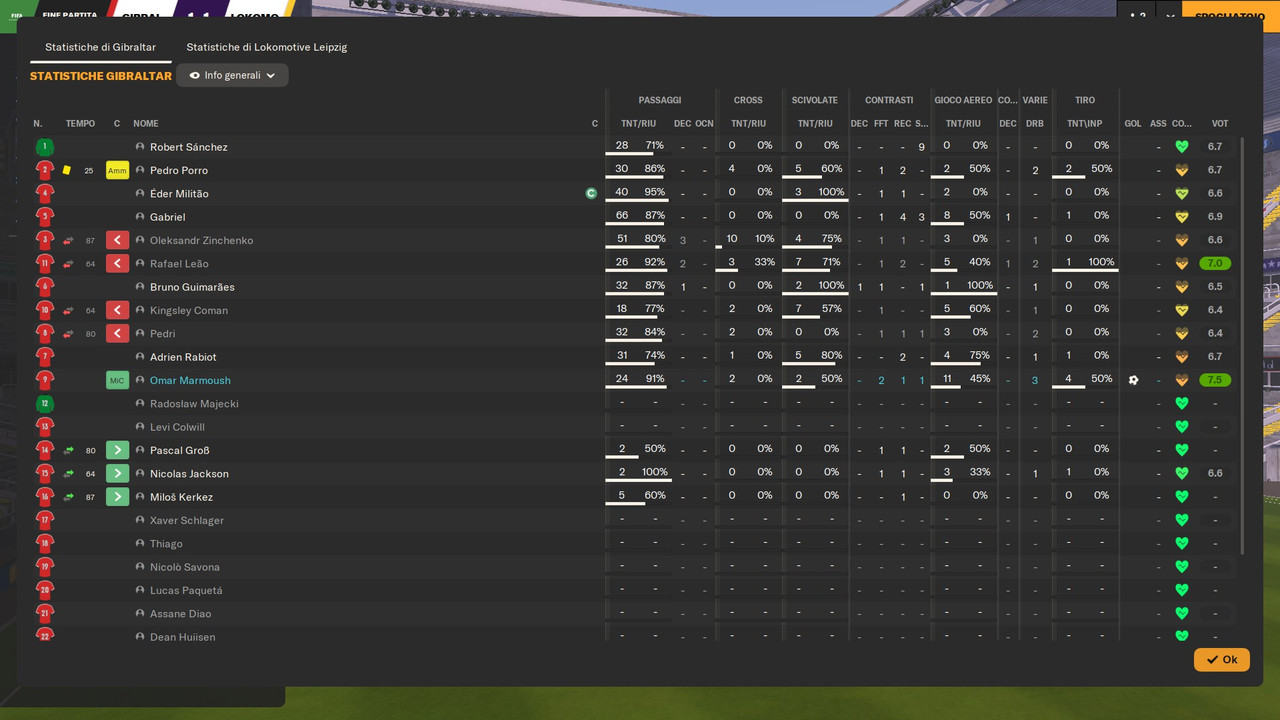The height and width of the screenshot is (720, 1280).
Task: Click Robert Sánchez's green condition heart
Action: coord(1181,147)
